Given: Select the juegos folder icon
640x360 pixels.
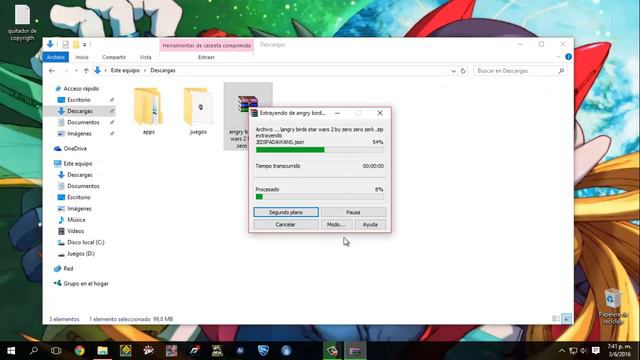Looking at the screenshot, I should coord(198,107).
